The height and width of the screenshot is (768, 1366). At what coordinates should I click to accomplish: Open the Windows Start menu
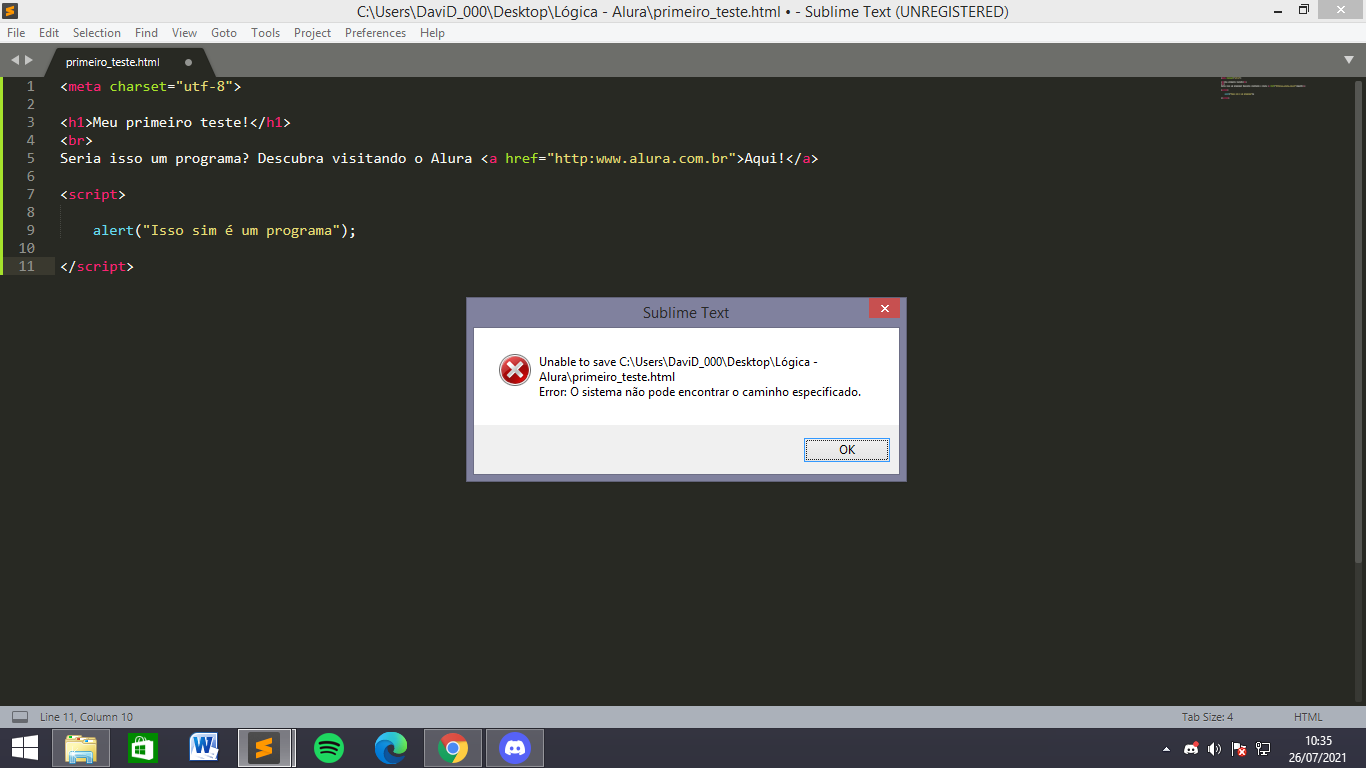(25, 747)
